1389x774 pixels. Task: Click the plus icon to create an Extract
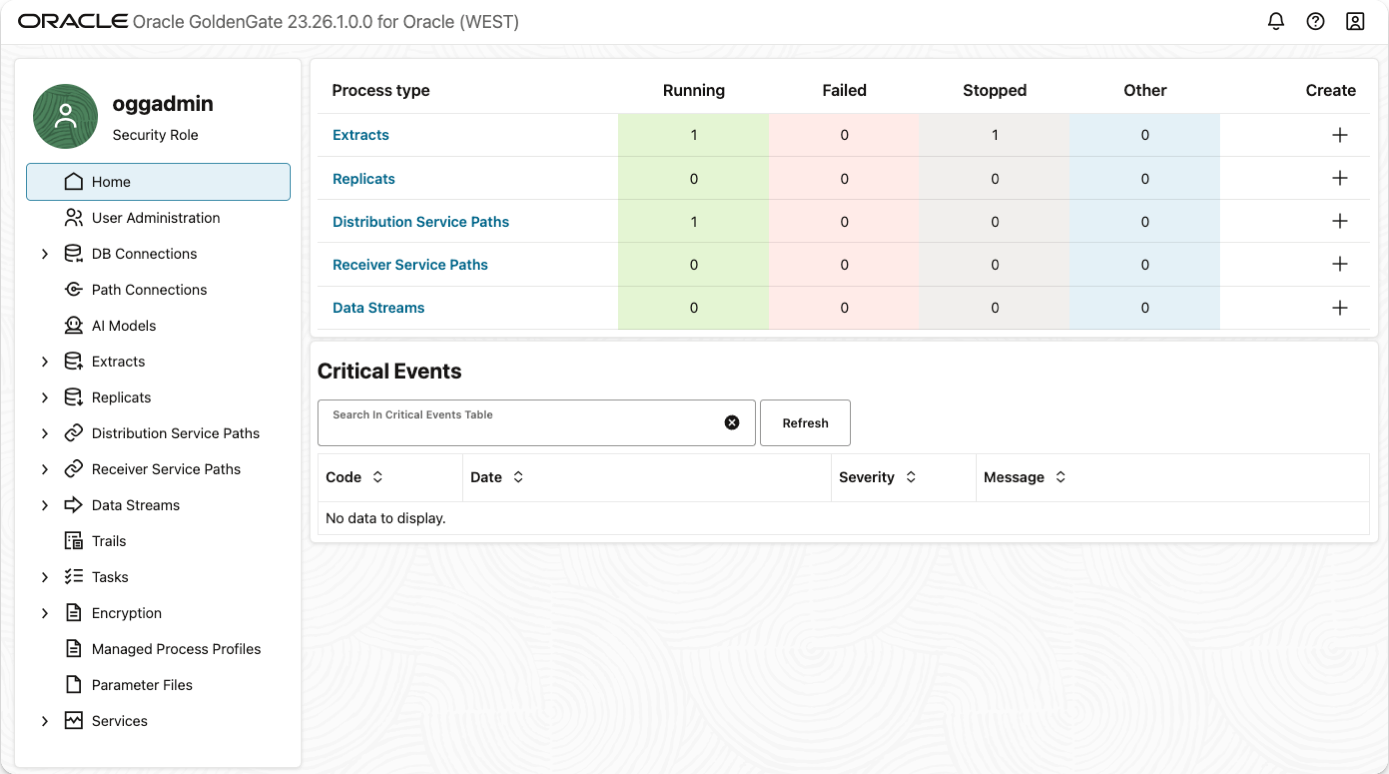1340,135
